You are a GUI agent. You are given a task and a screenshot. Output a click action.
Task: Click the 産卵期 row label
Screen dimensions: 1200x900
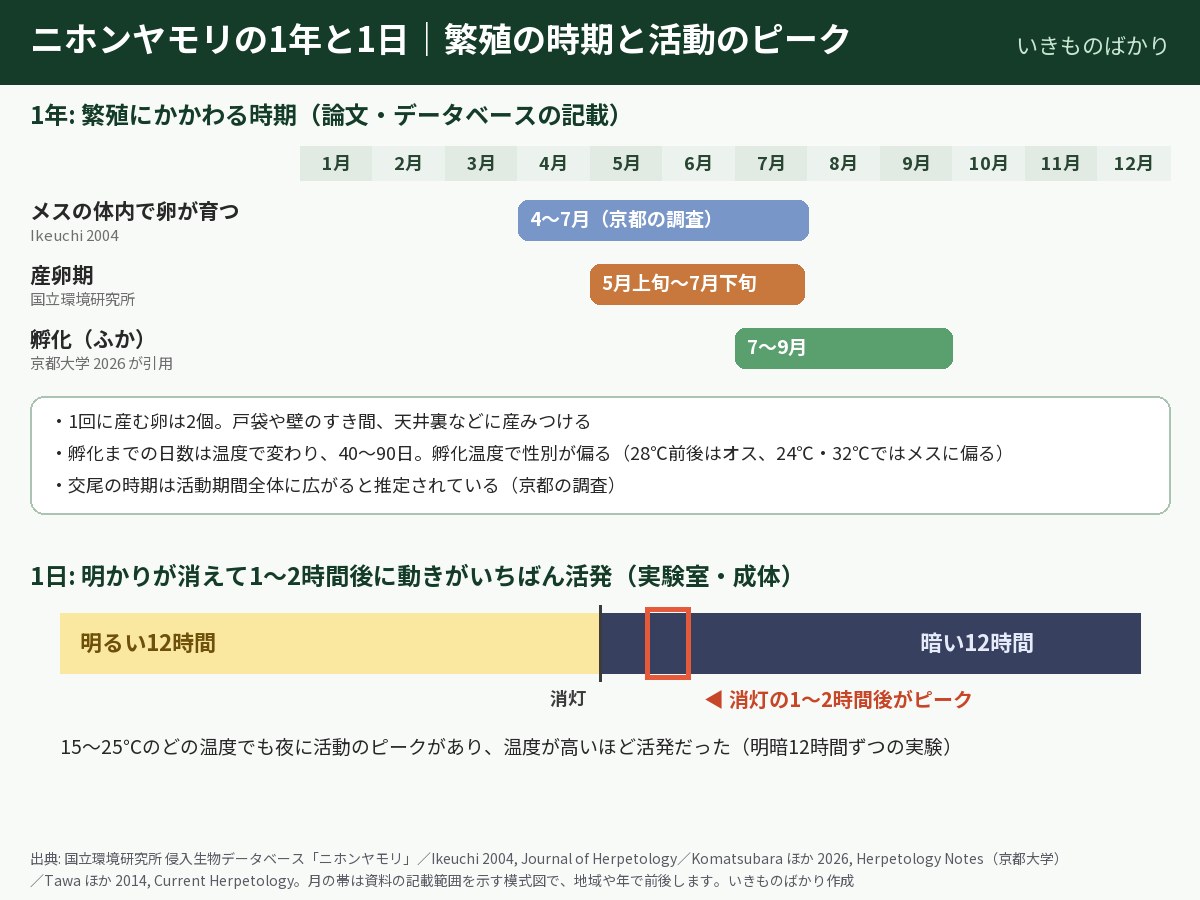[62, 276]
